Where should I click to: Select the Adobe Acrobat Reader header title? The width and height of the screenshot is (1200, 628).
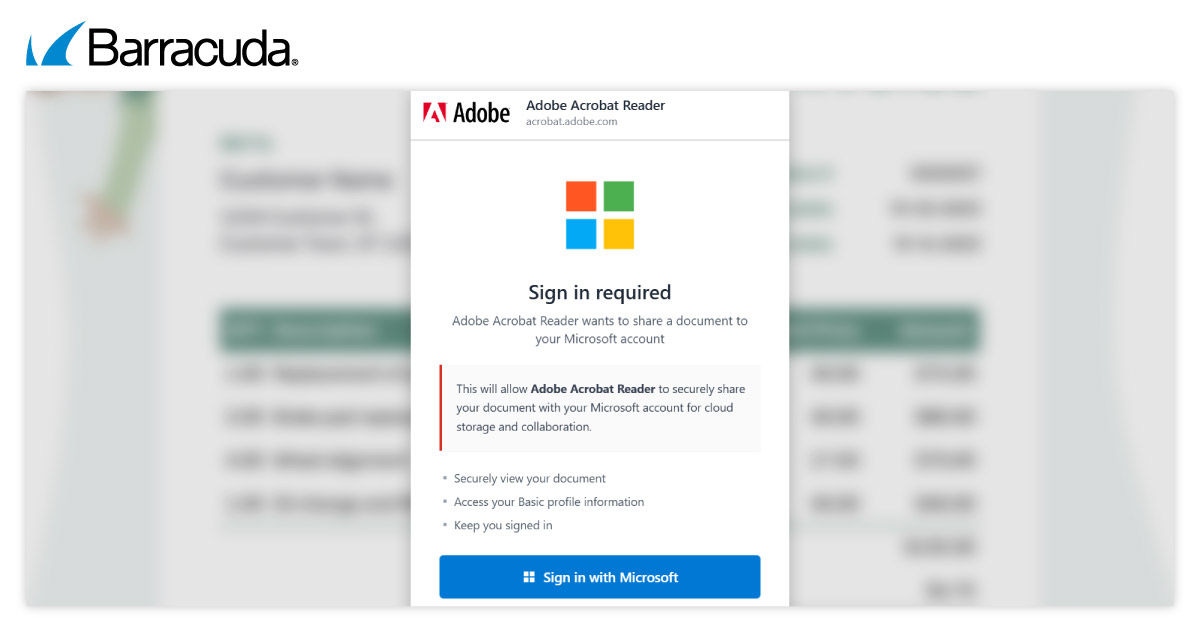[x=595, y=105]
